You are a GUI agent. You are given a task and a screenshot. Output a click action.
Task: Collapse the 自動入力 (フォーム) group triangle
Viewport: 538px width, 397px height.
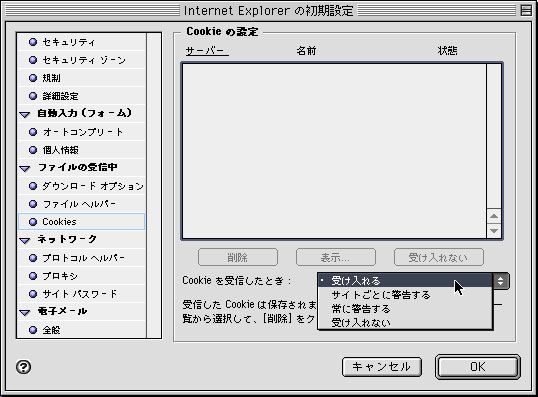pyautogui.click(x=25, y=114)
